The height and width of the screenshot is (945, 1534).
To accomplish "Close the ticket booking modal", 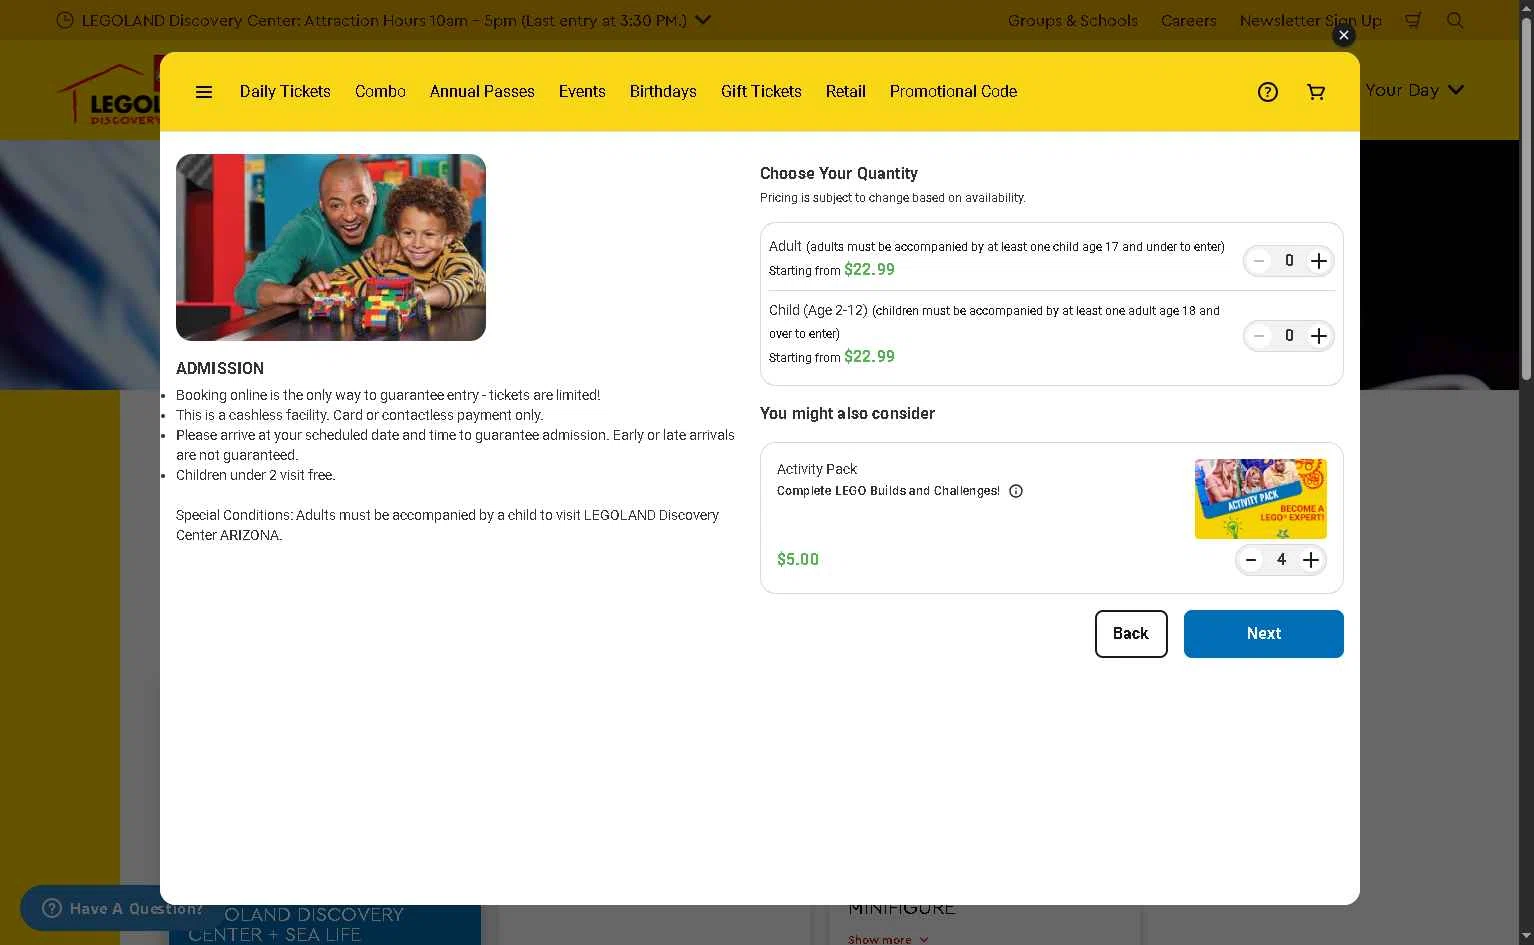I will [1344, 35].
